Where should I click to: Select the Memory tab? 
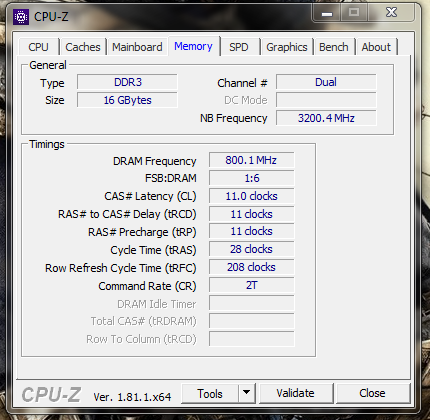point(193,46)
